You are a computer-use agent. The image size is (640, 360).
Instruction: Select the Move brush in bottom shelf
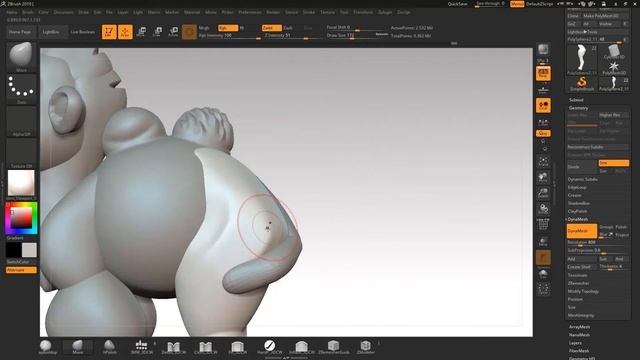pyautogui.click(x=78, y=347)
